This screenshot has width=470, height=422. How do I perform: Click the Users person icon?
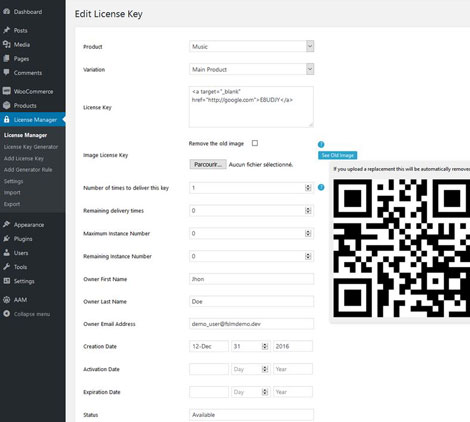(6, 253)
